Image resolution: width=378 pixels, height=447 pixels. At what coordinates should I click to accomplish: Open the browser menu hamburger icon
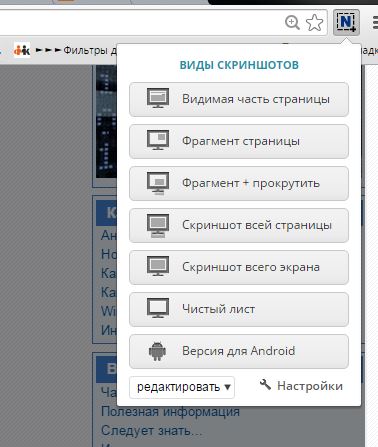point(375,23)
